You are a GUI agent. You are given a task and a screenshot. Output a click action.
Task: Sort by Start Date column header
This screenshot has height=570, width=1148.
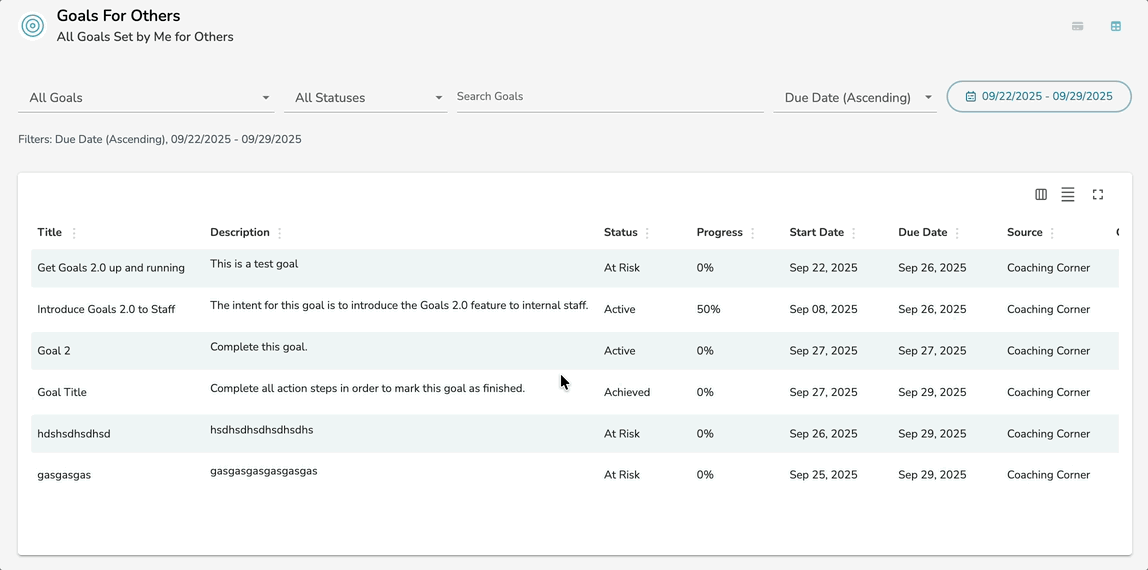[816, 233]
